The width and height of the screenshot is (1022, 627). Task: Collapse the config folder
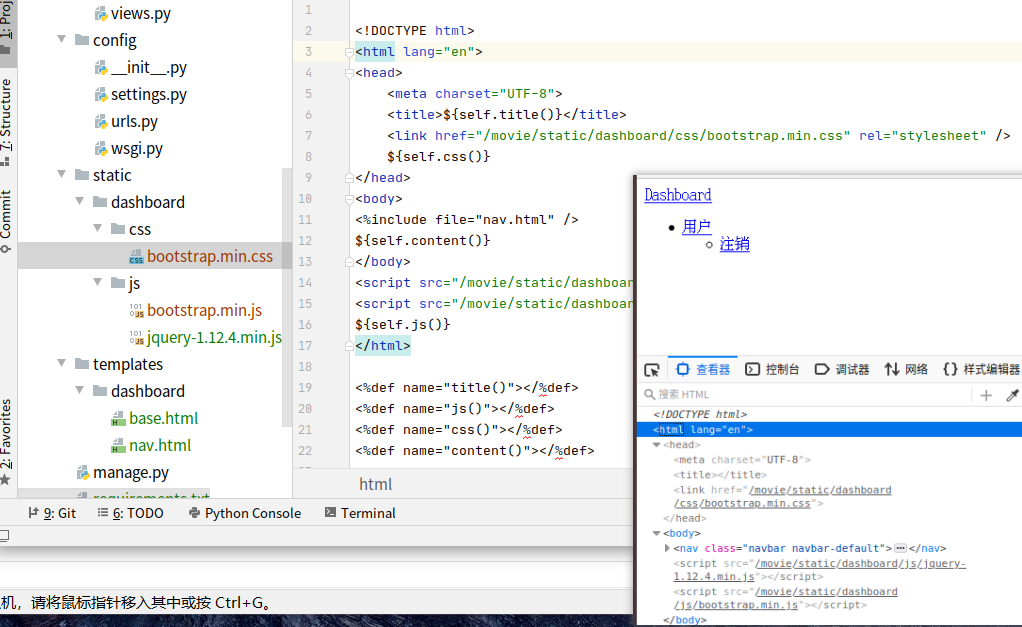point(62,39)
